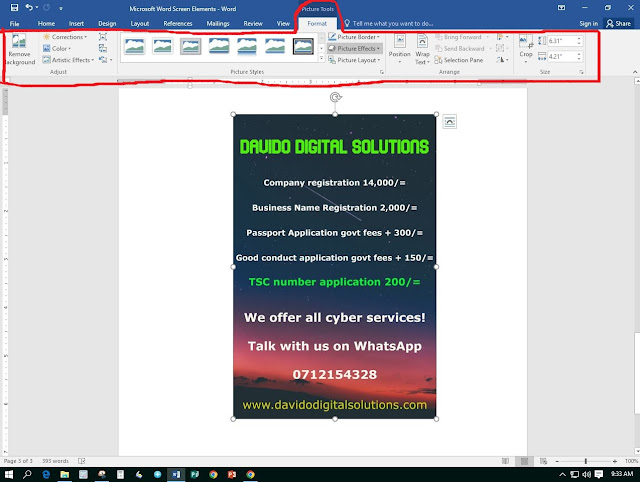
Task: Click the Shape Height field showing 6.31"
Action: coord(562,41)
